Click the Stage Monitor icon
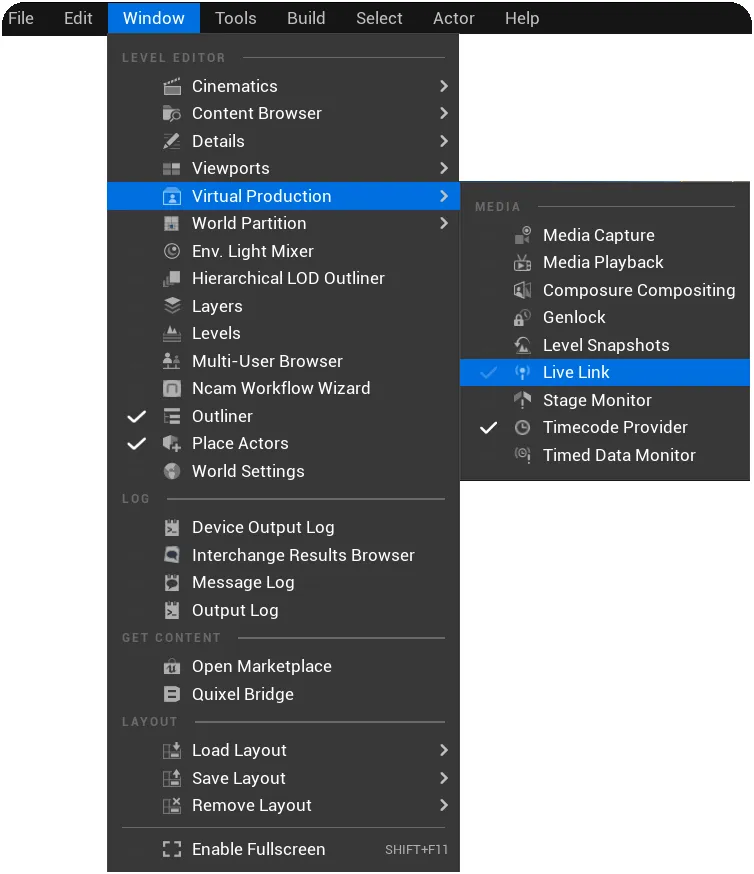 tap(522, 400)
